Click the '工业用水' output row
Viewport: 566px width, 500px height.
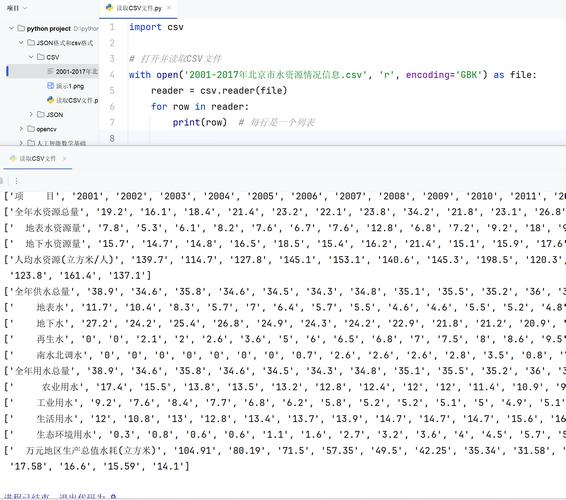284,403
